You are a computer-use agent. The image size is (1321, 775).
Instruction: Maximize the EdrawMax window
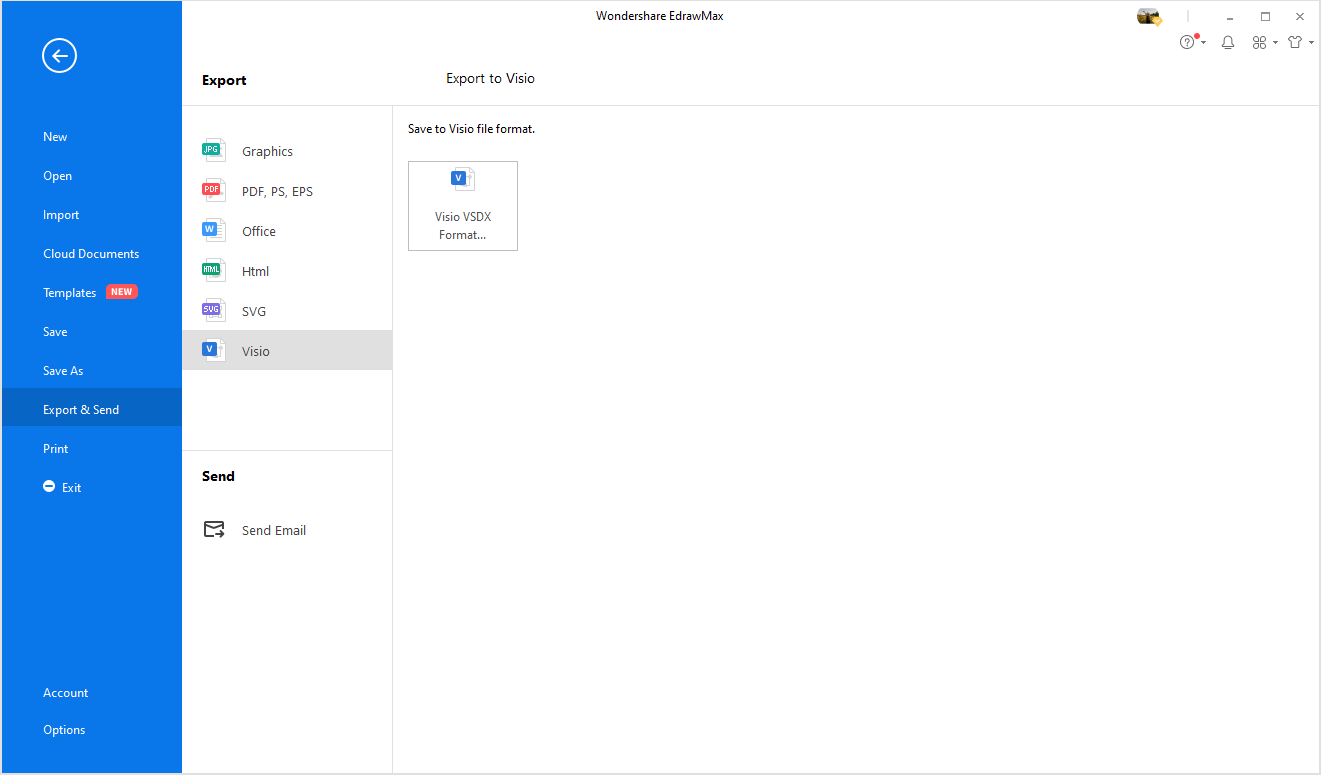[1265, 17]
